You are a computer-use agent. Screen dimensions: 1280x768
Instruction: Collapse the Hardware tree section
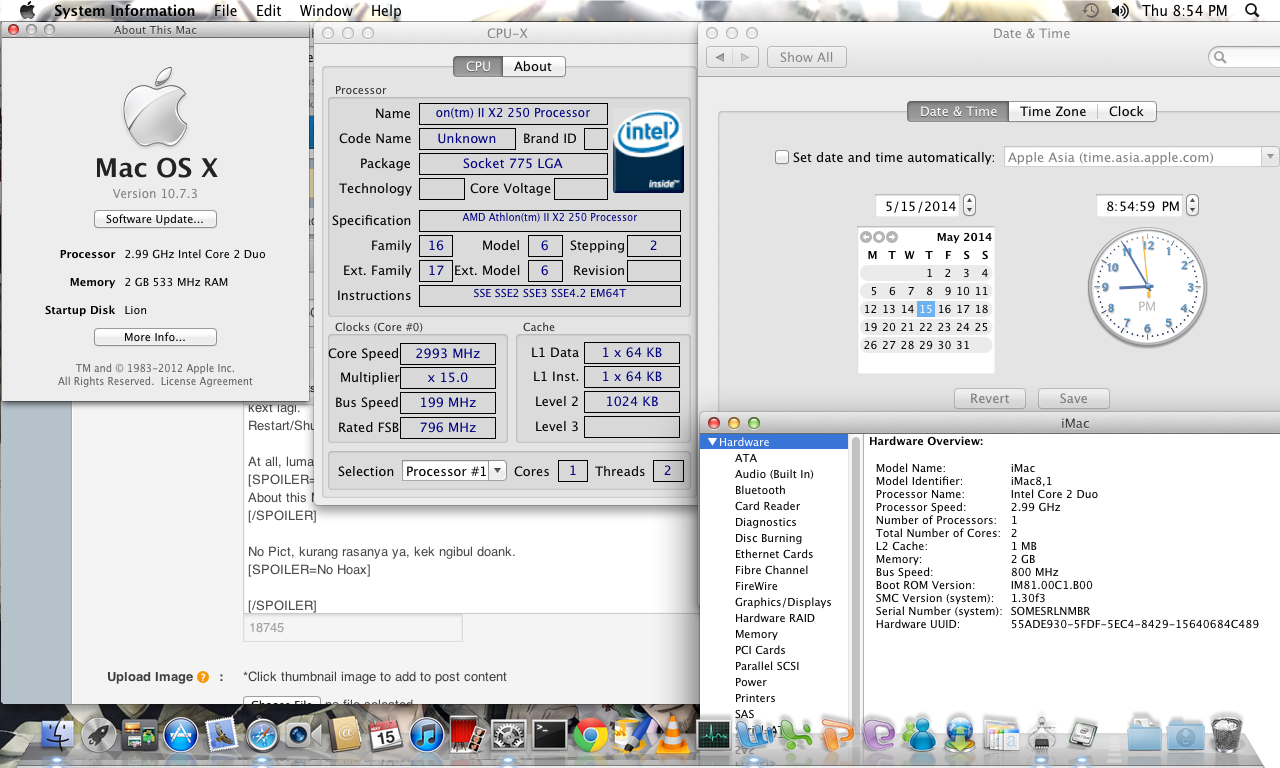click(x=712, y=442)
